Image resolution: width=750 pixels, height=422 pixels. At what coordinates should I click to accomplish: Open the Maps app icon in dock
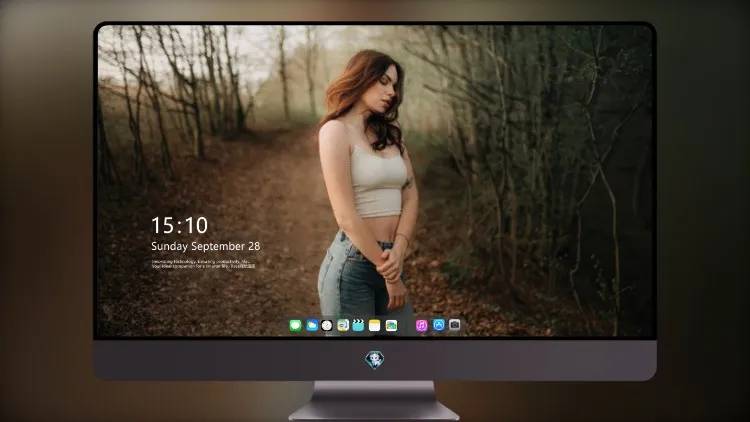coord(343,325)
